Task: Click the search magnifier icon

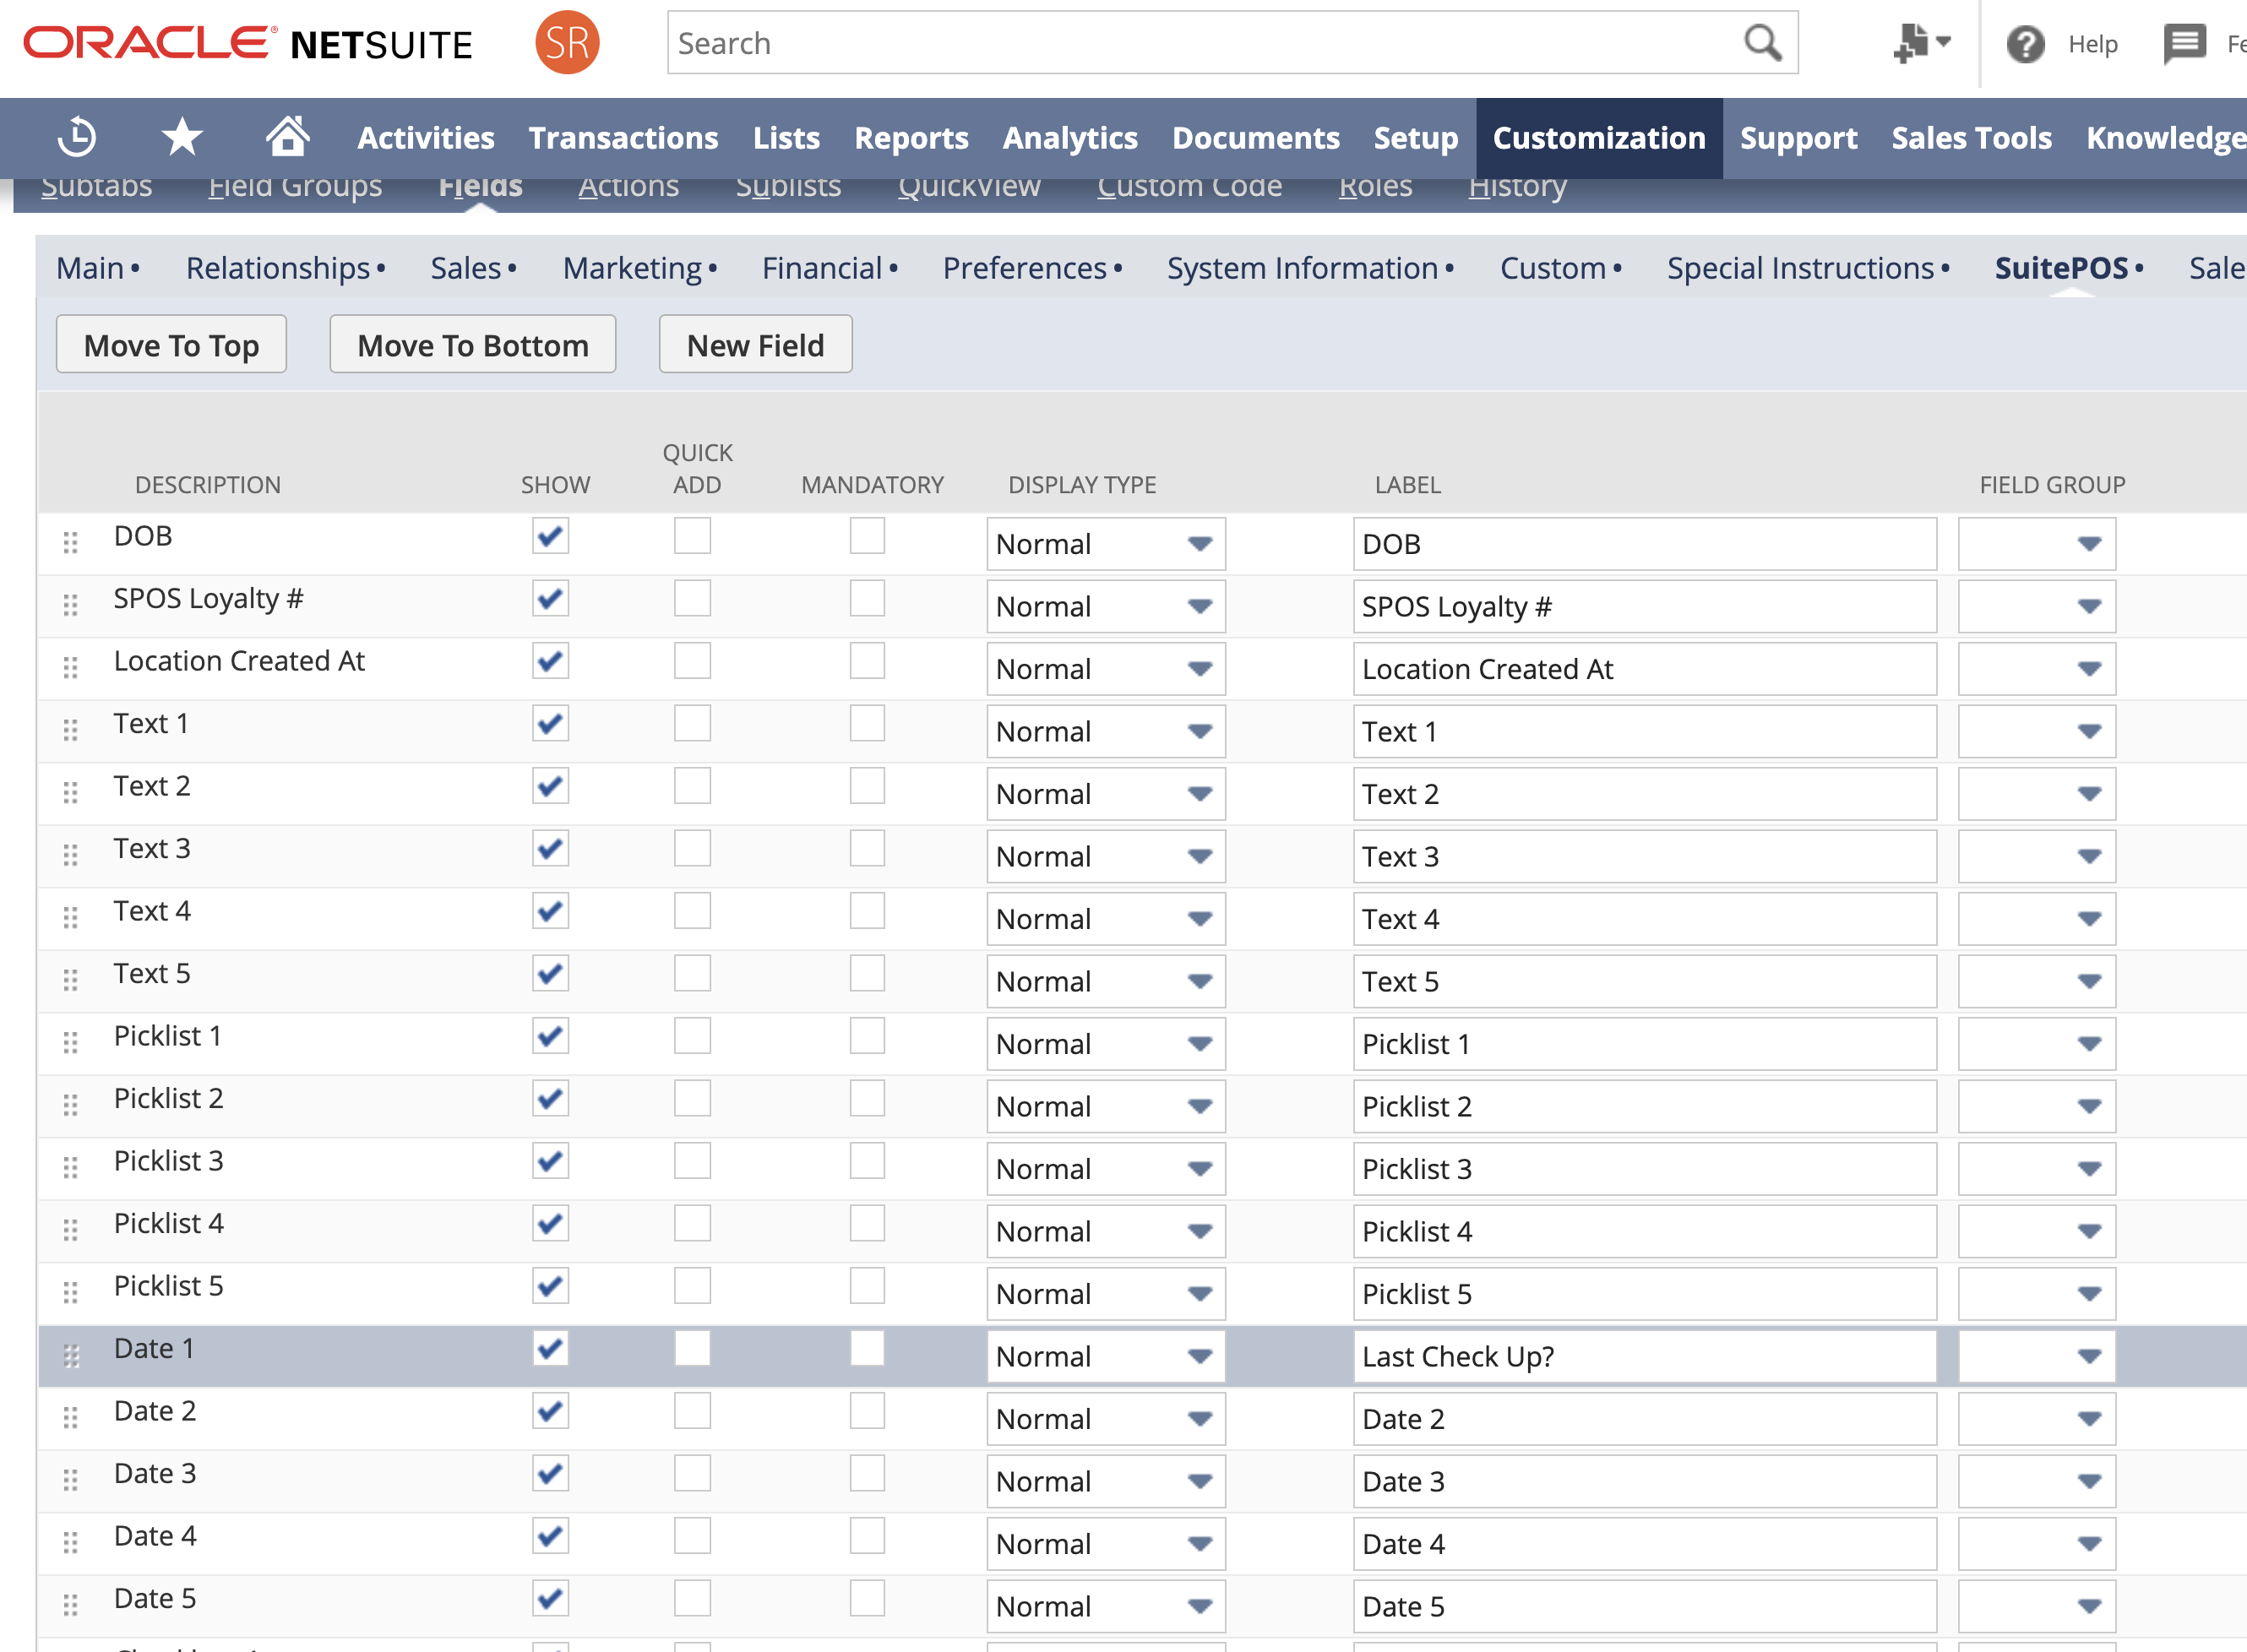Action: point(1762,43)
